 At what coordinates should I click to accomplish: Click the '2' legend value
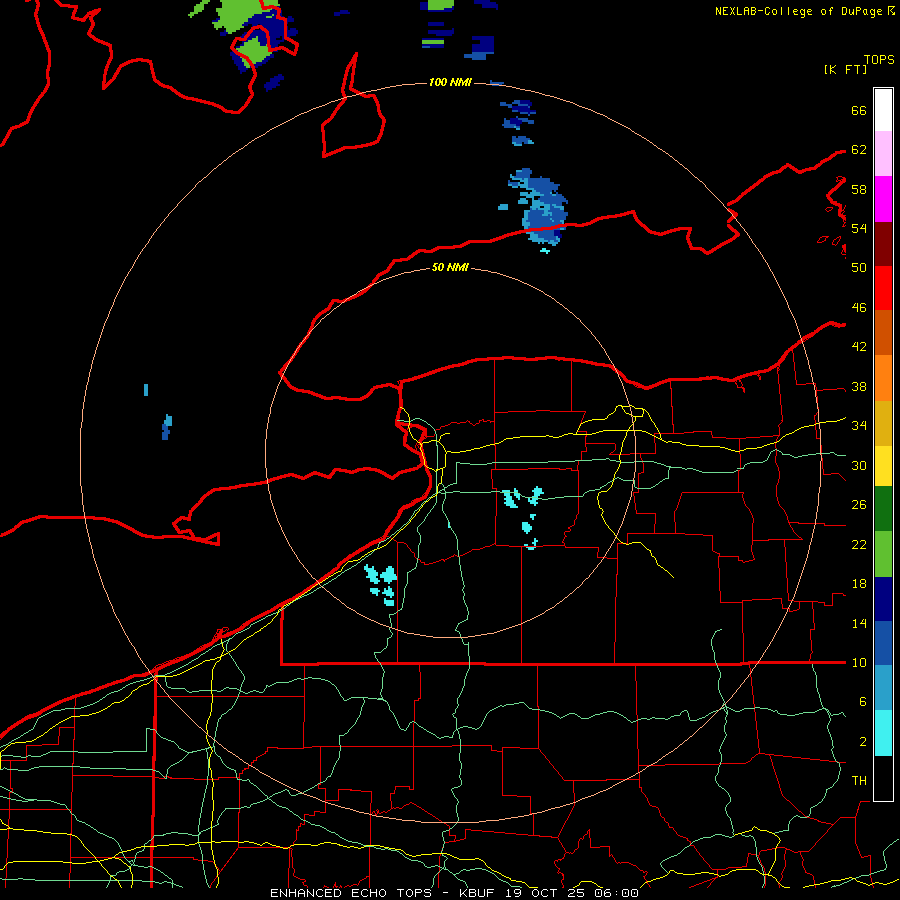pyautogui.click(x=862, y=741)
